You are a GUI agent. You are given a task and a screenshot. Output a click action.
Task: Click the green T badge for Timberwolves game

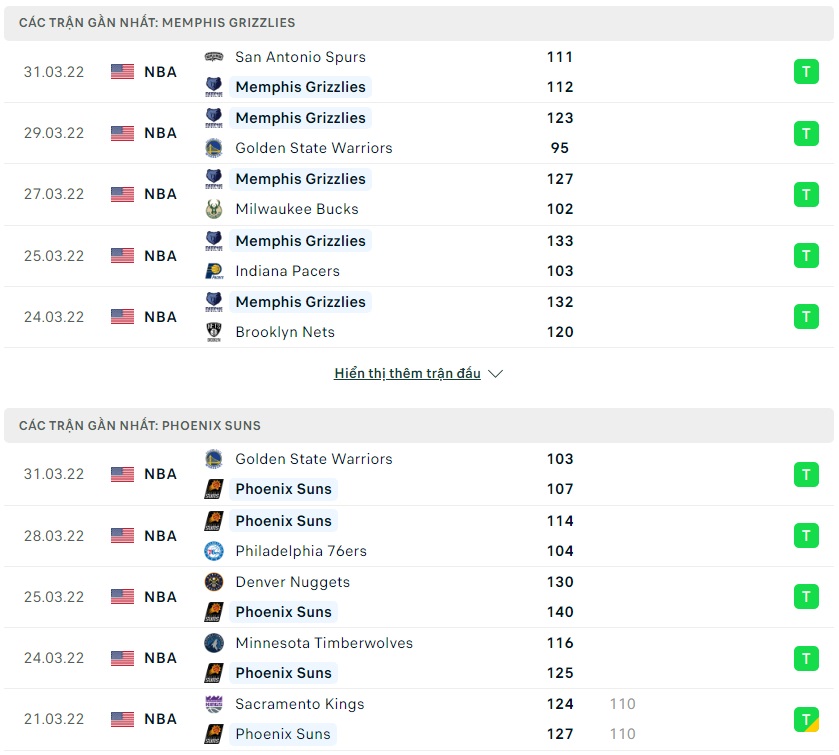pyautogui.click(x=805, y=658)
